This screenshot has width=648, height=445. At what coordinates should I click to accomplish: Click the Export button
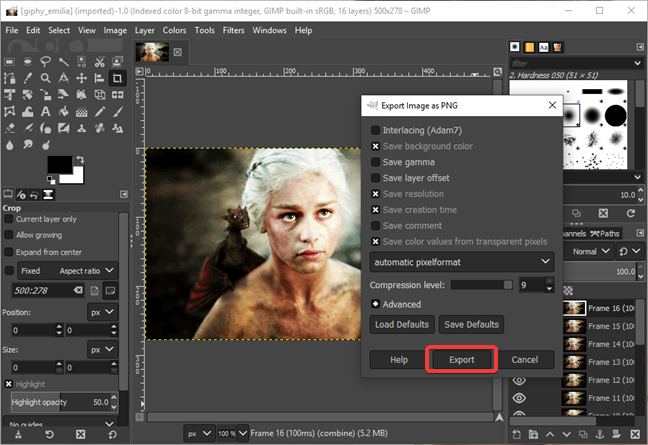[462, 359]
